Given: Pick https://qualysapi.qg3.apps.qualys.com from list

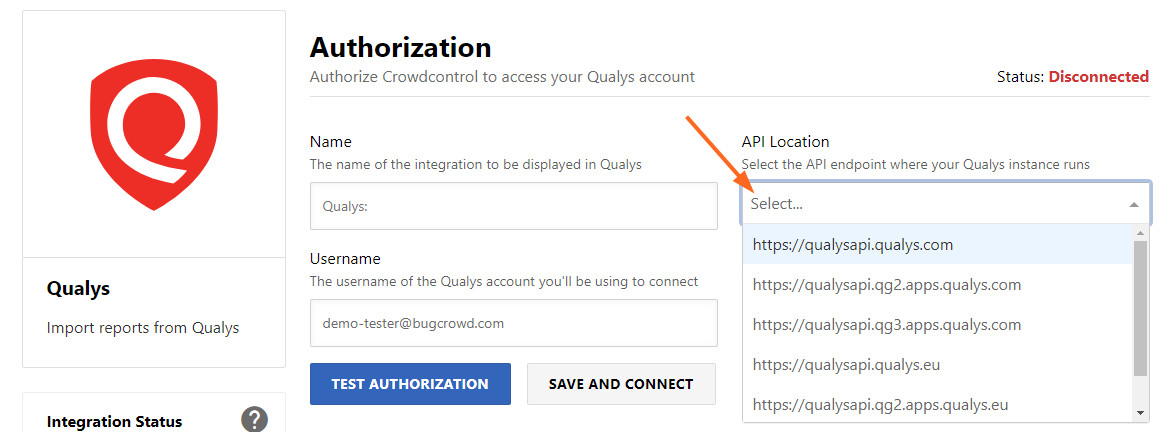Looking at the screenshot, I should pyautogui.click(x=938, y=325).
